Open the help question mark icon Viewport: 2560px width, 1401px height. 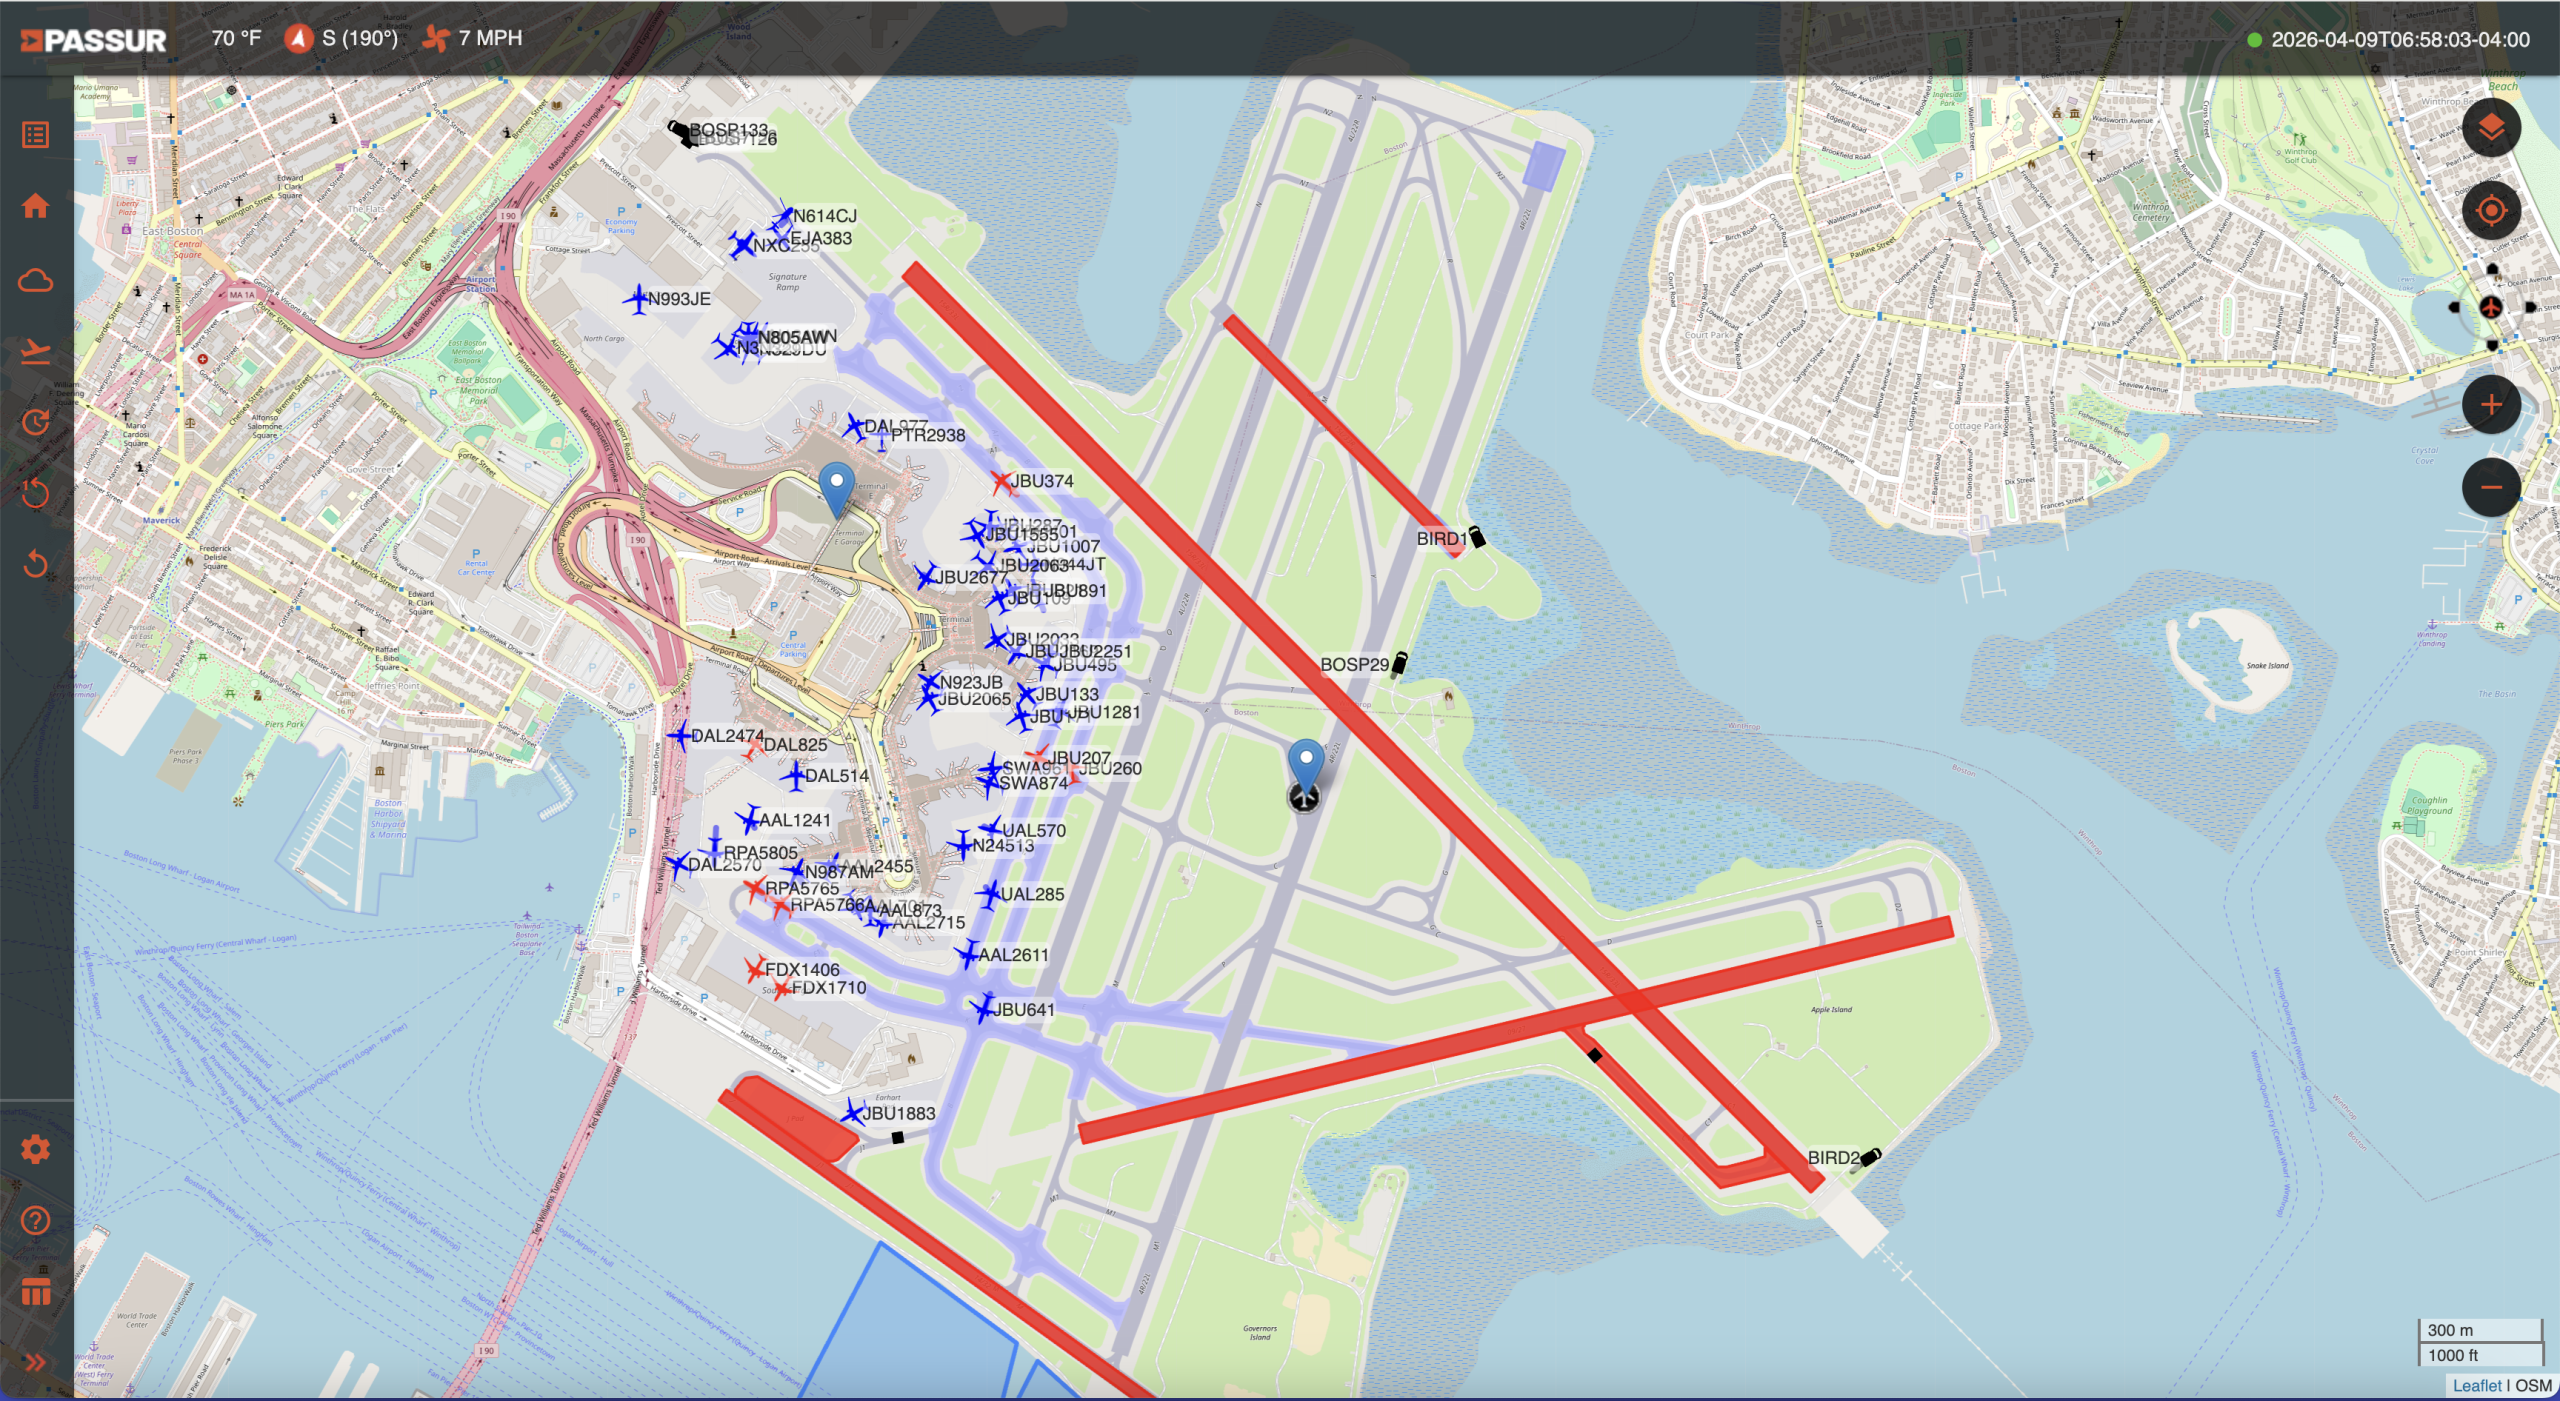(35, 1220)
